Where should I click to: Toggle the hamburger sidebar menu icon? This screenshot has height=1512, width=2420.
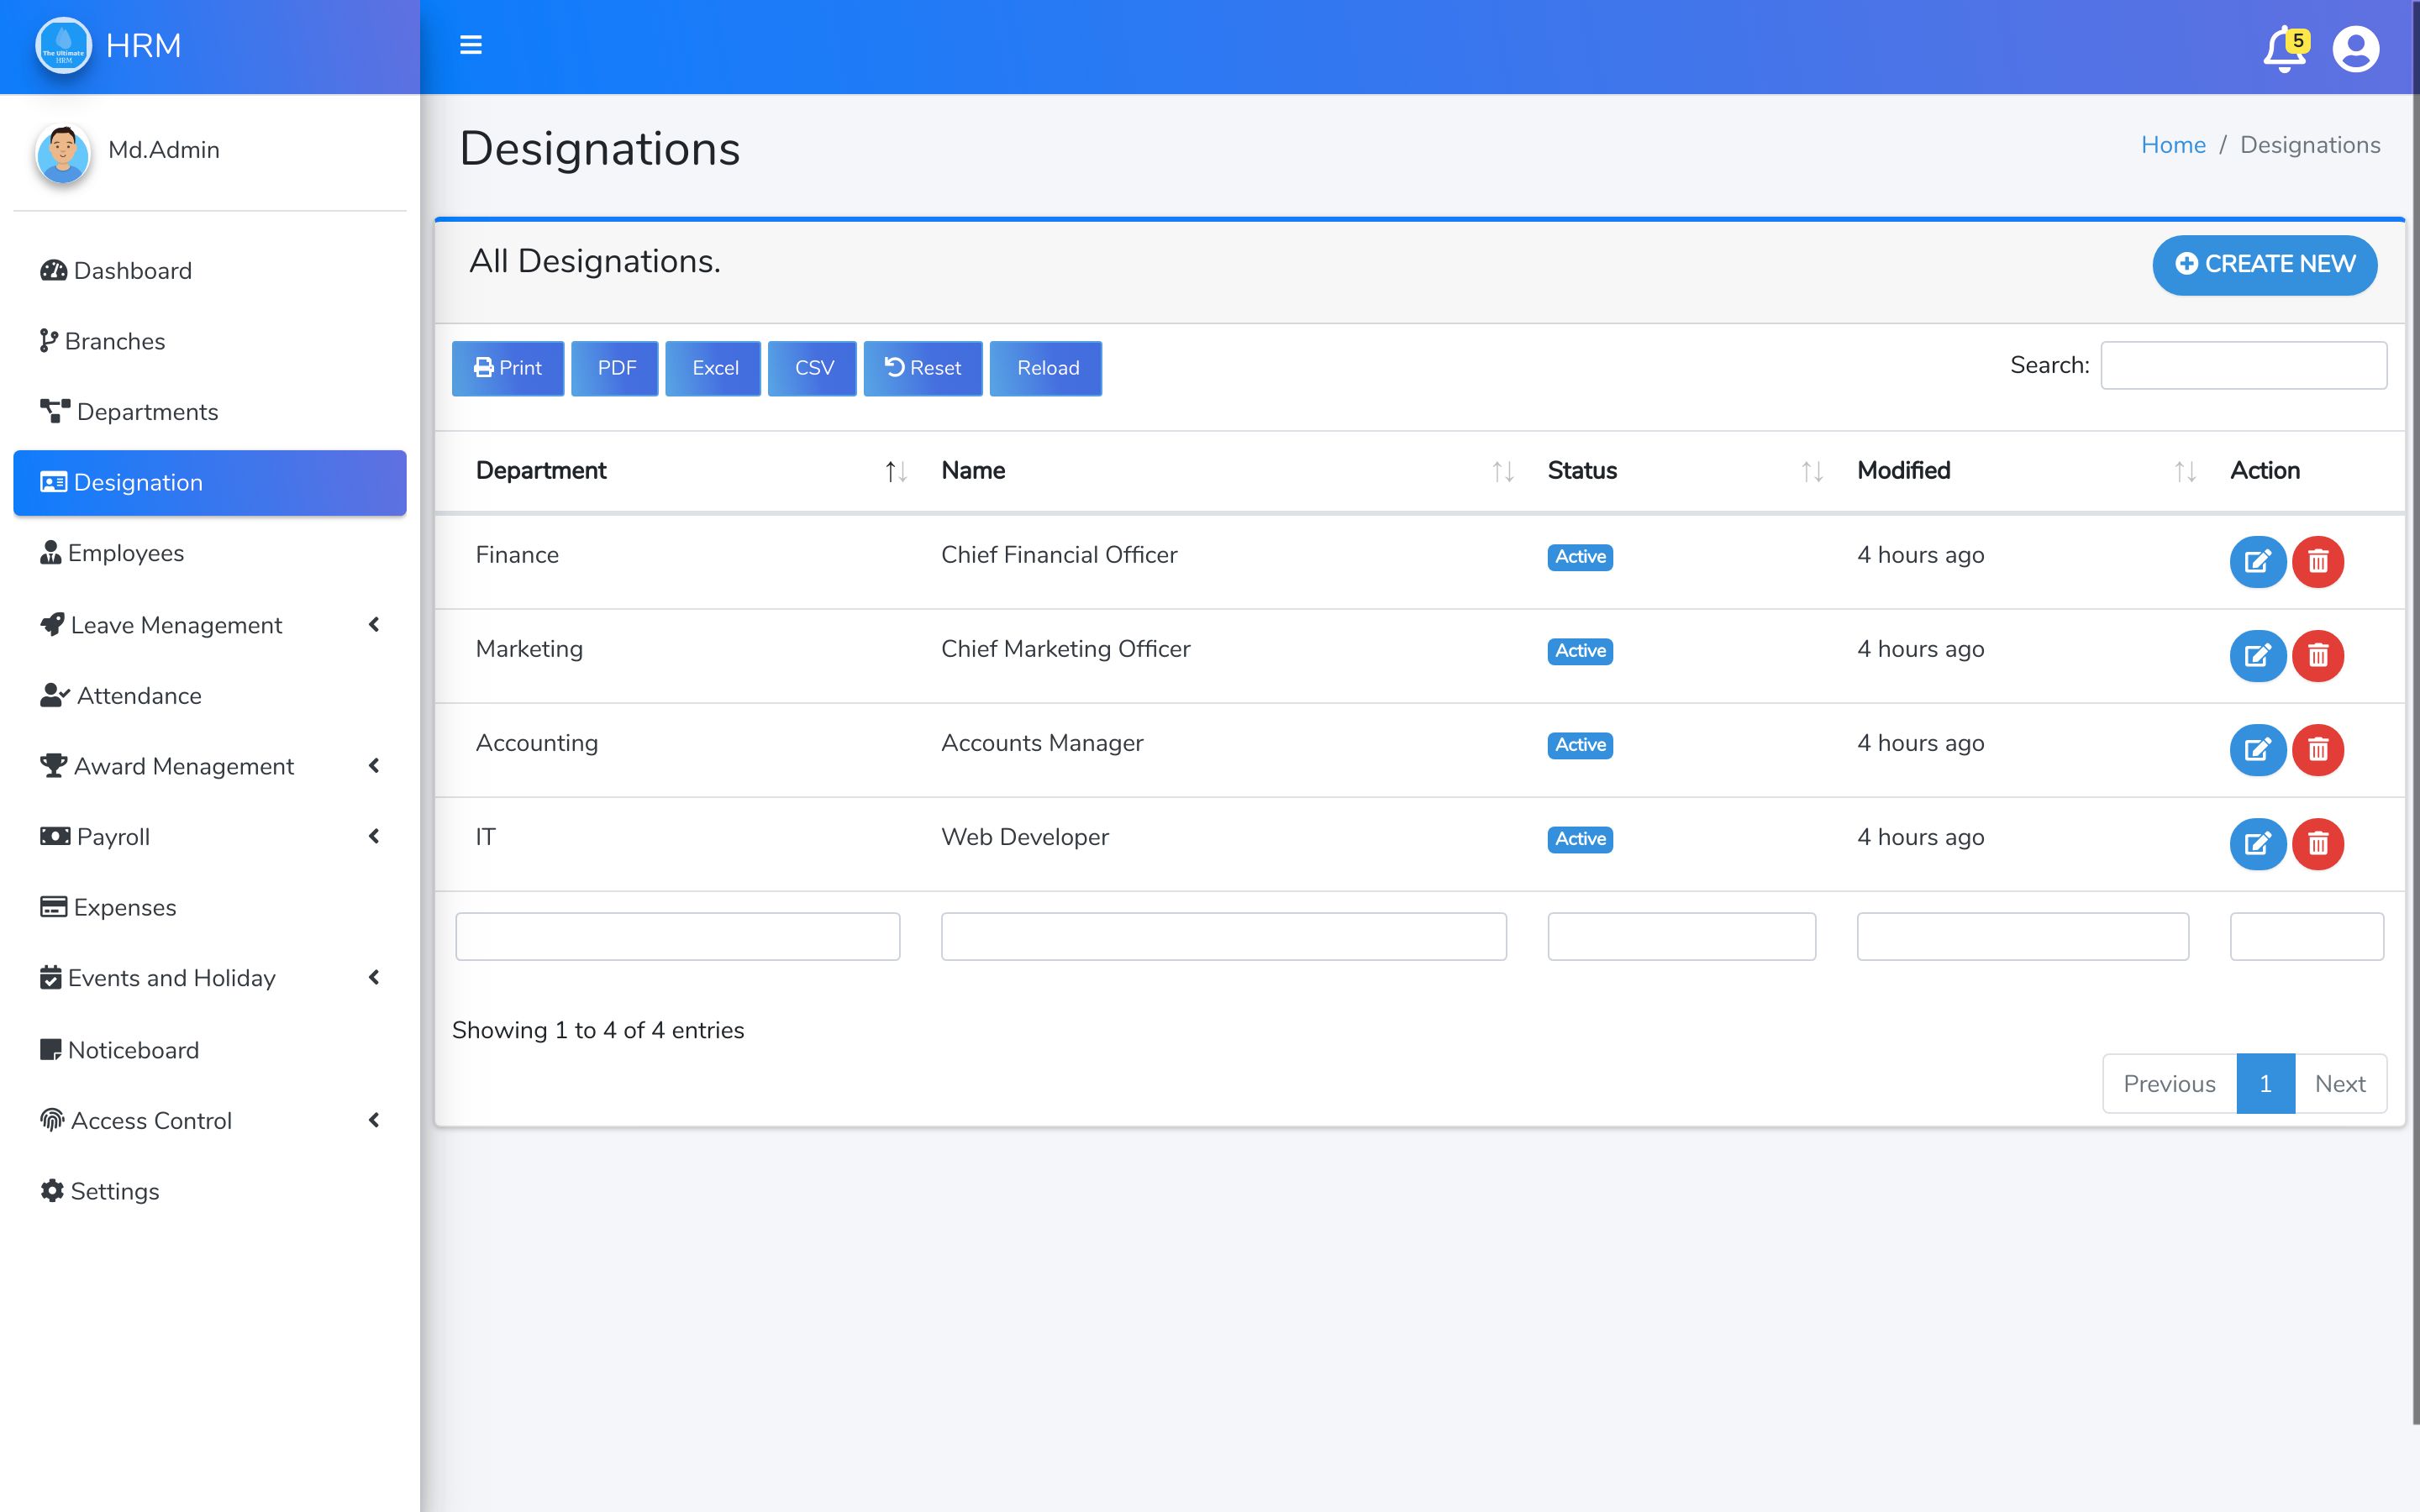[x=470, y=45]
